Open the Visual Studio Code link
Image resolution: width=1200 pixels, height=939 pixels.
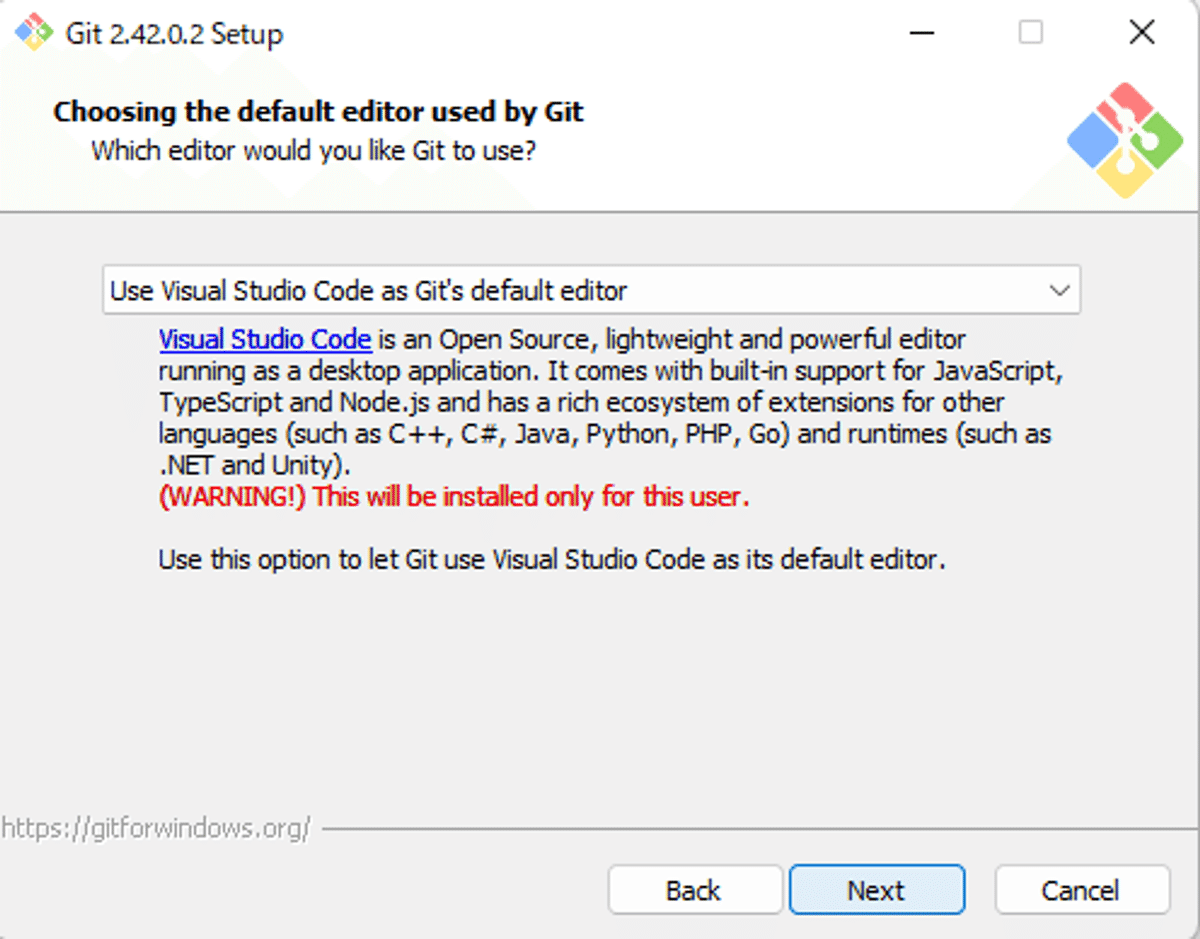click(265, 339)
